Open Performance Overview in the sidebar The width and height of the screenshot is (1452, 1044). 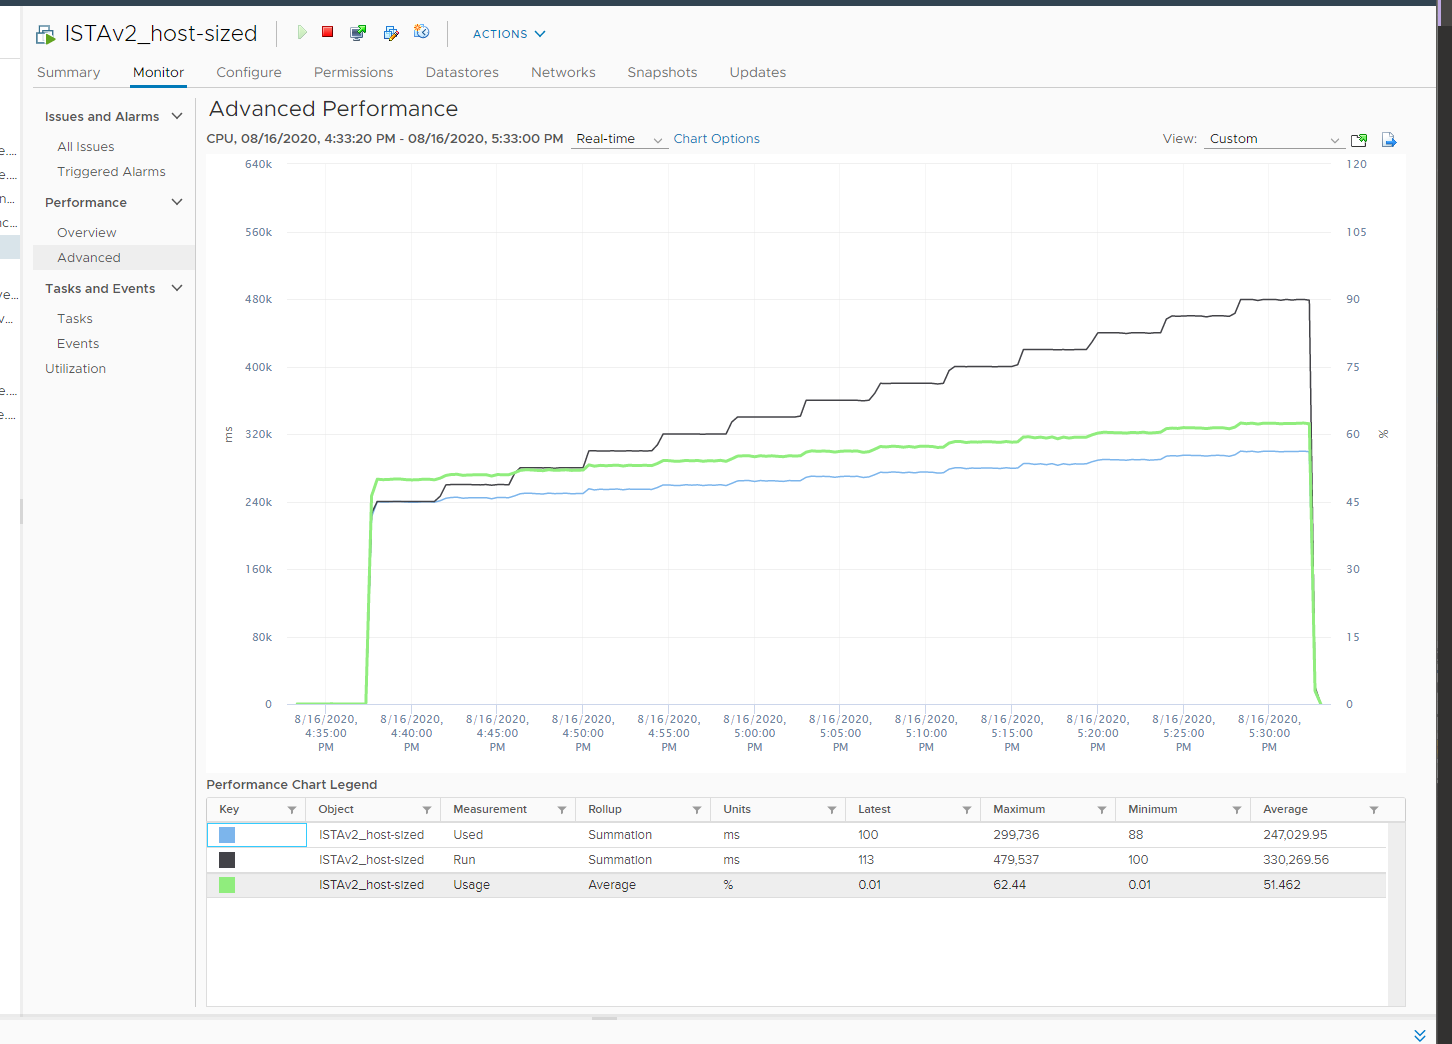pyautogui.click(x=87, y=233)
